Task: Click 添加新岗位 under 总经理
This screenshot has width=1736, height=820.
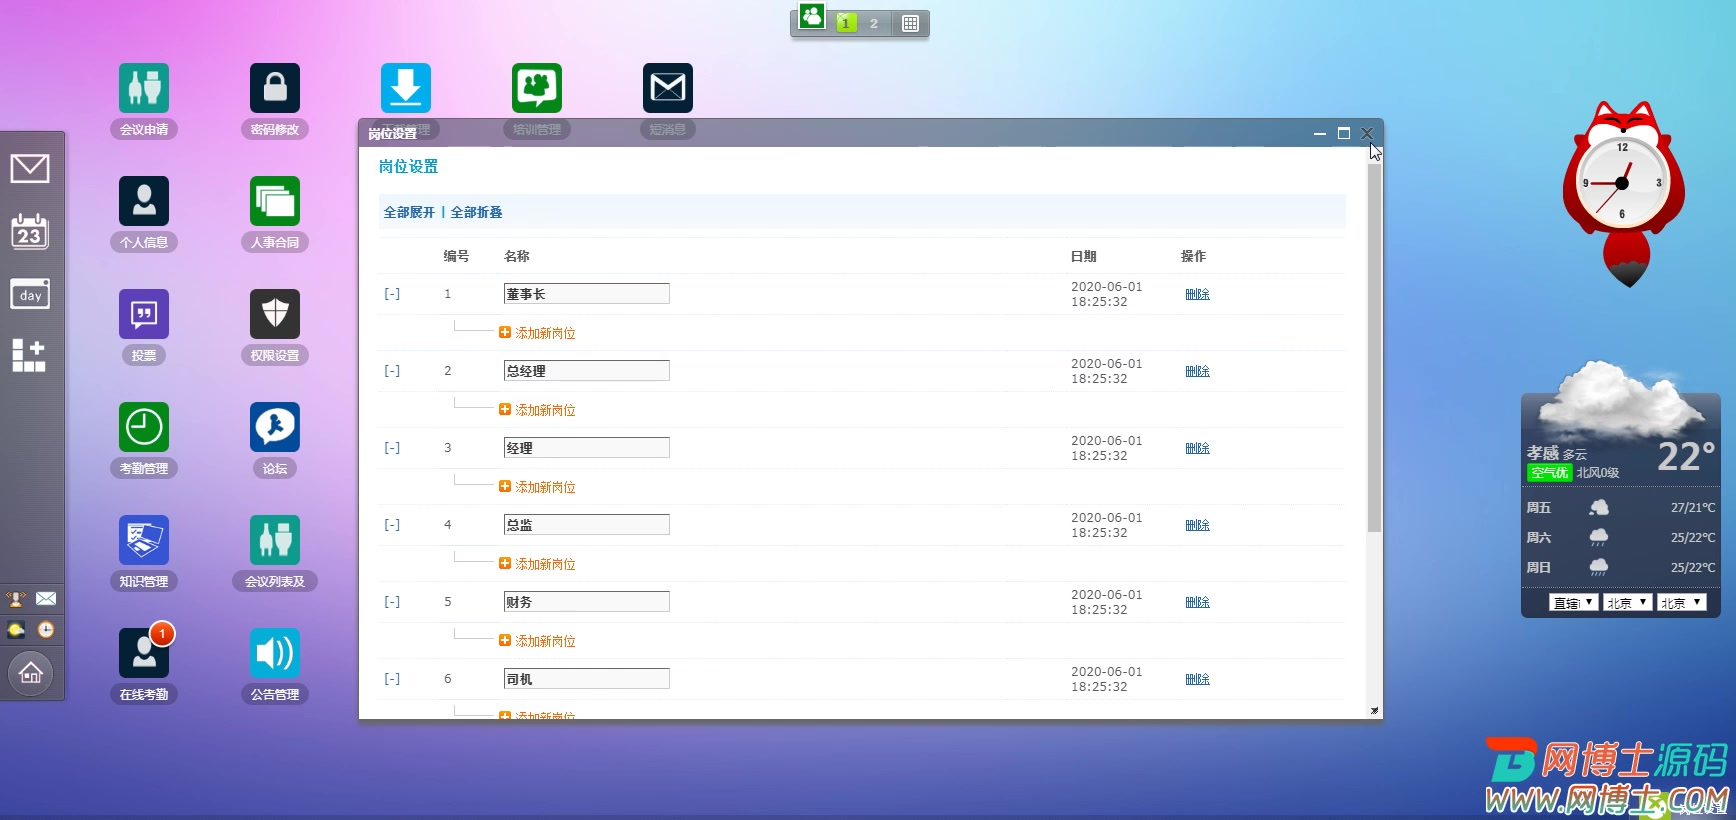Action: [x=537, y=410]
